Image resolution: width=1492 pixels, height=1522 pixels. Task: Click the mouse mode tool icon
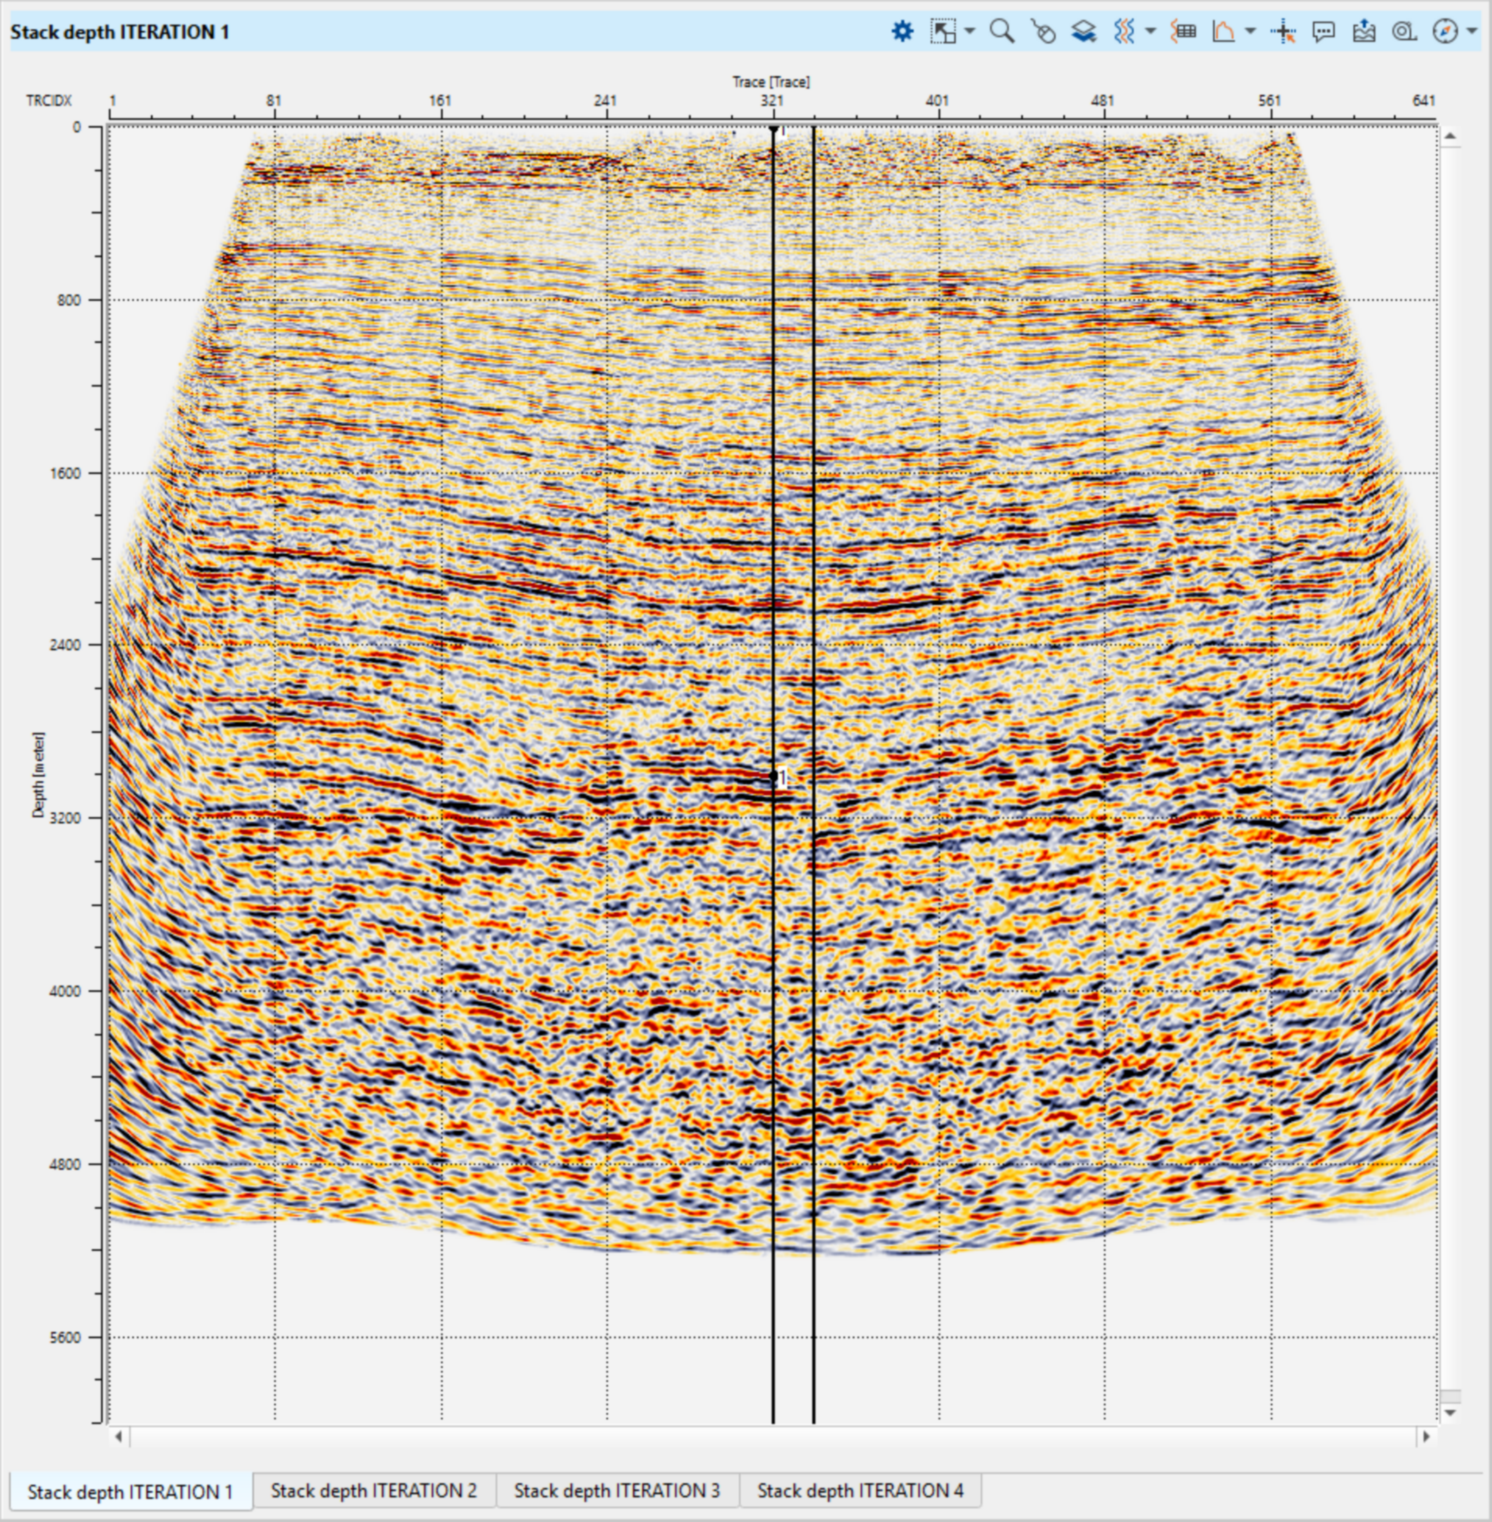[x=1042, y=32]
